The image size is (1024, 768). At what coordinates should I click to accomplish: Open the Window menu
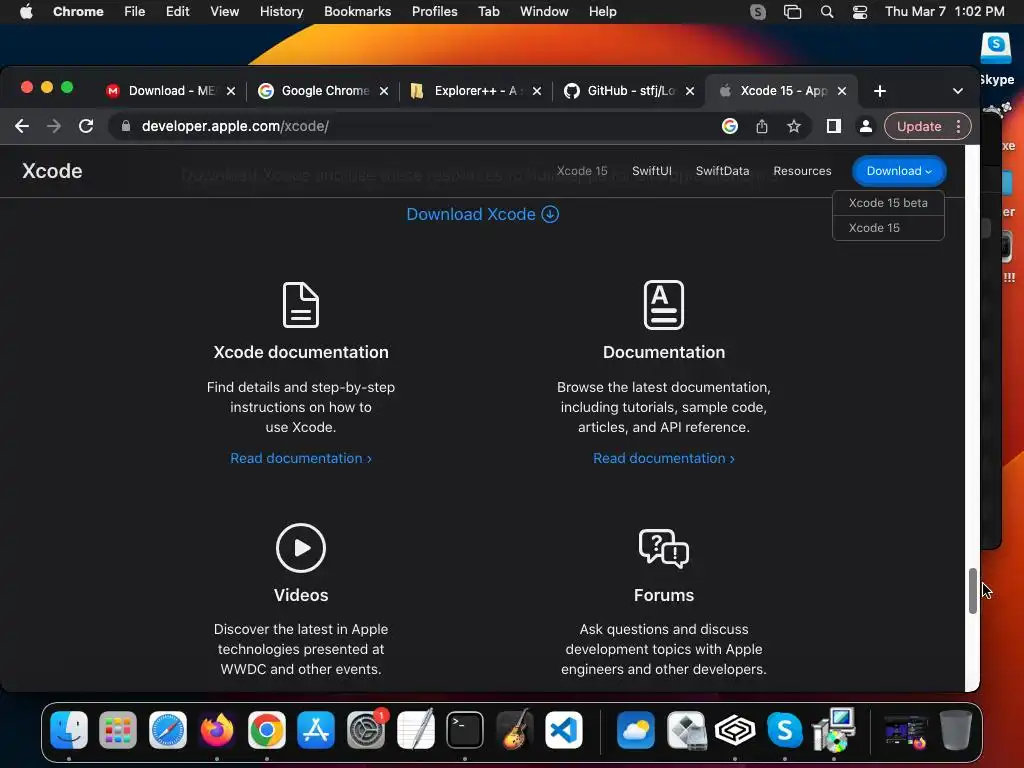(x=544, y=12)
